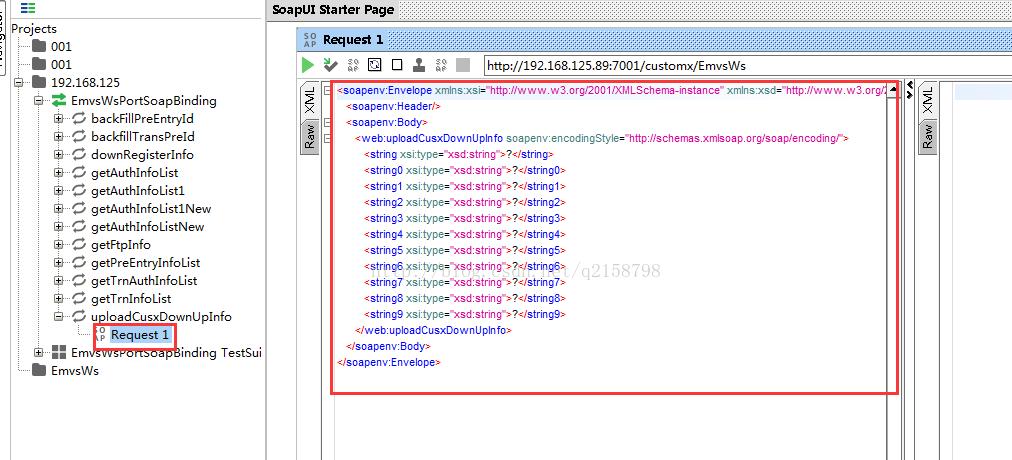Expand the getAuthInfoList1 operation

[x=58, y=190]
